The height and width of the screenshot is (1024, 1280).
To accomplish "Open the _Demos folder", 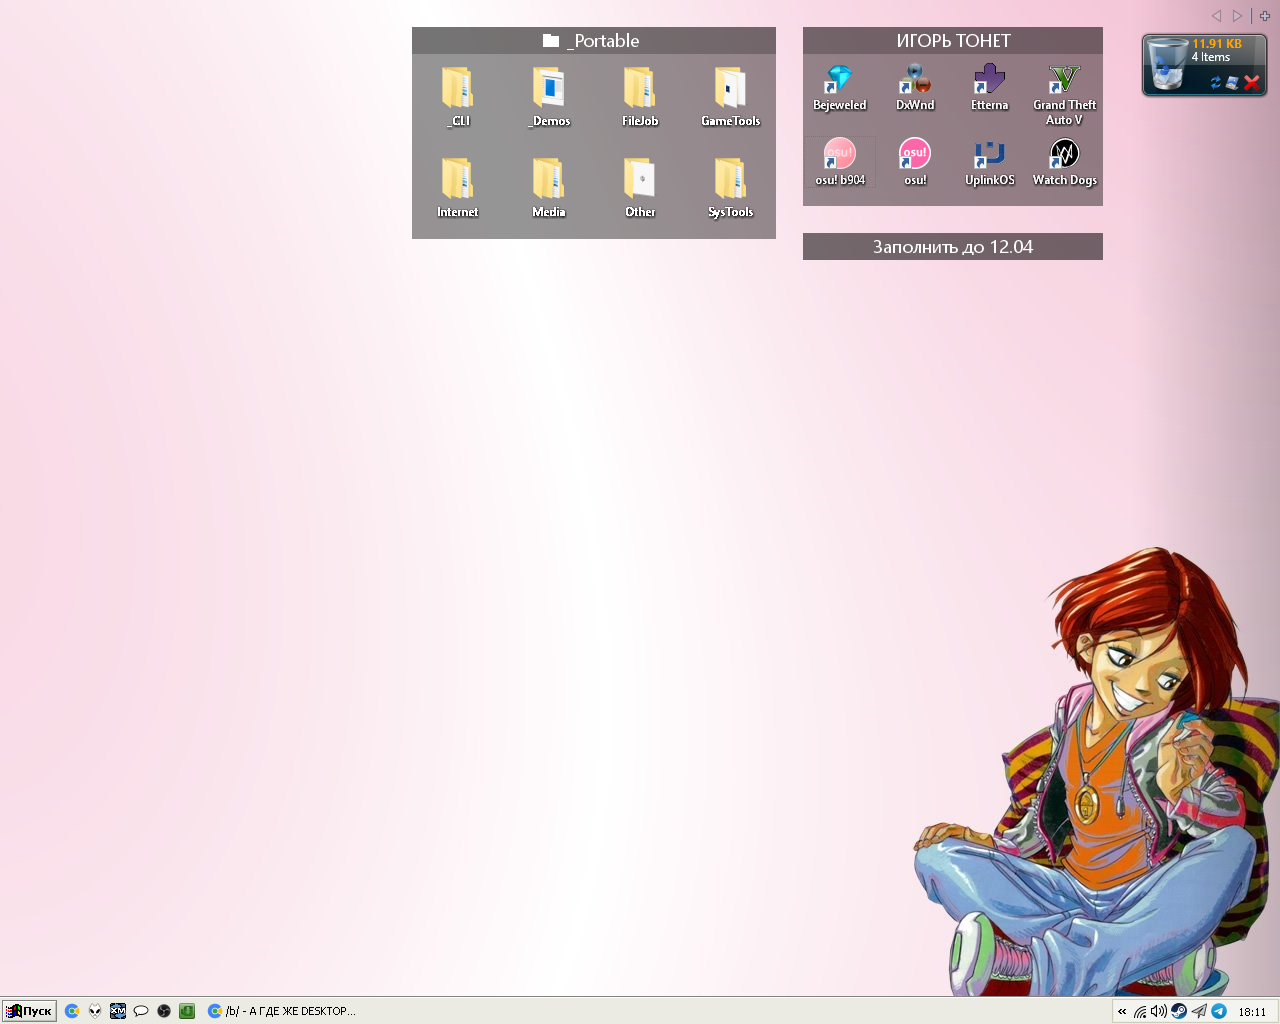I will [x=549, y=97].
